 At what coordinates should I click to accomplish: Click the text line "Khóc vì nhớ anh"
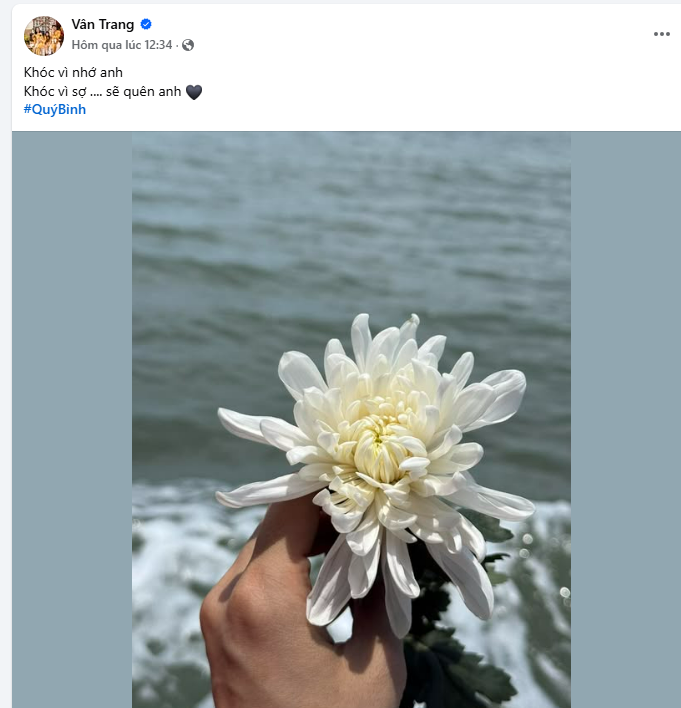(x=73, y=73)
